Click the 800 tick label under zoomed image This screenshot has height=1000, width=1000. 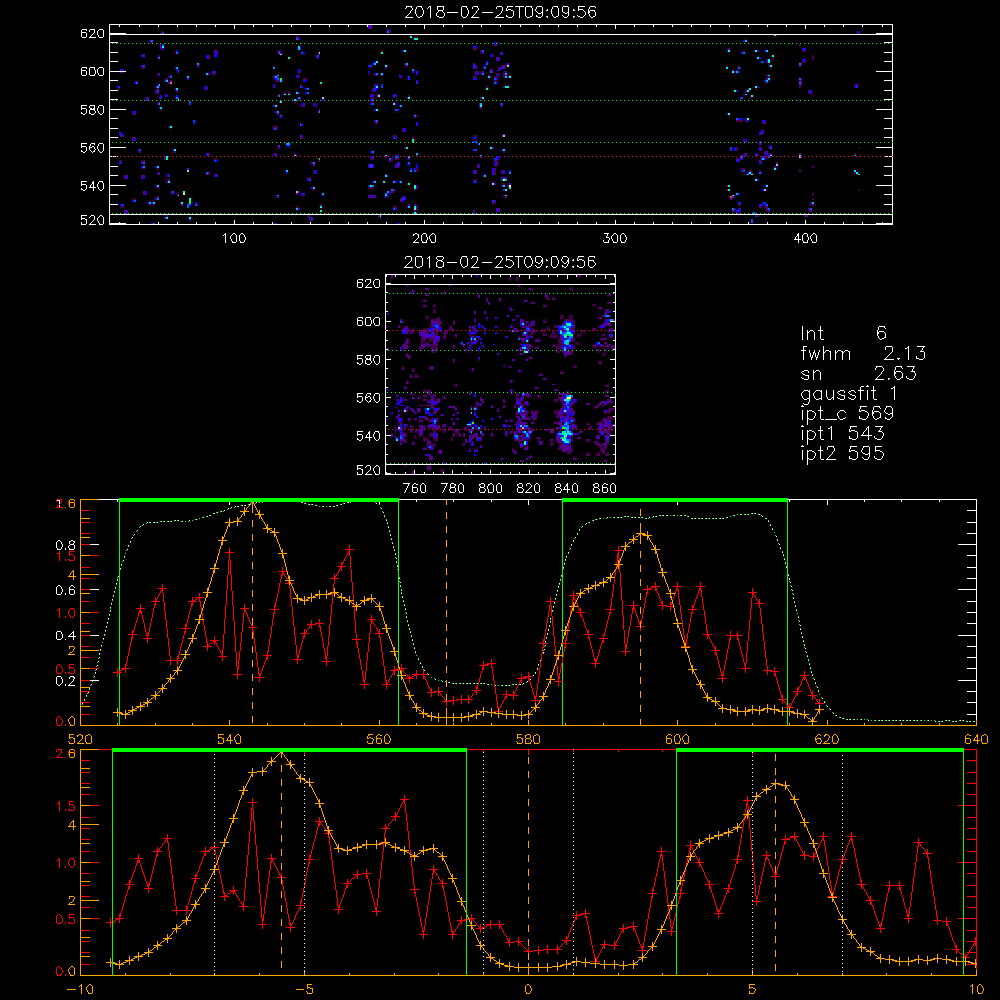(490, 489)
